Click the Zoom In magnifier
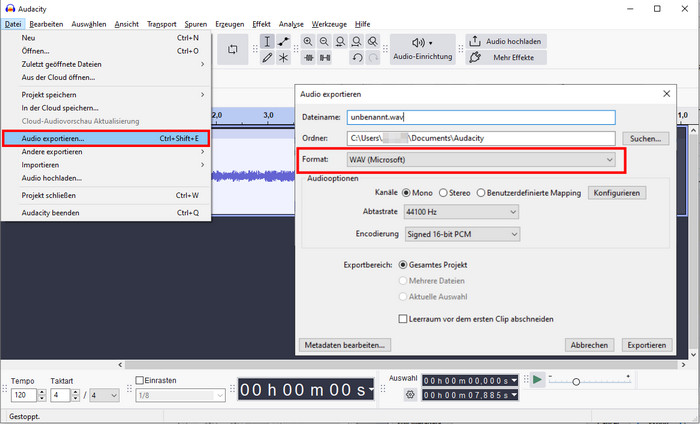This screenshot has width=700, height=424. (308, 42)
